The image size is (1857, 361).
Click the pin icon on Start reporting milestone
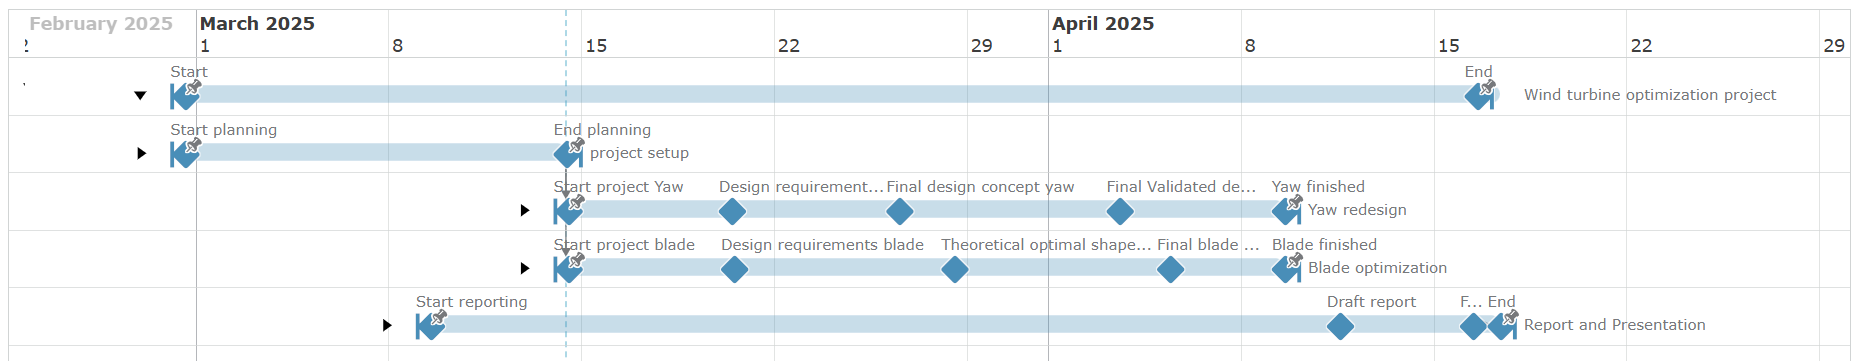click(x=438, y=318)
